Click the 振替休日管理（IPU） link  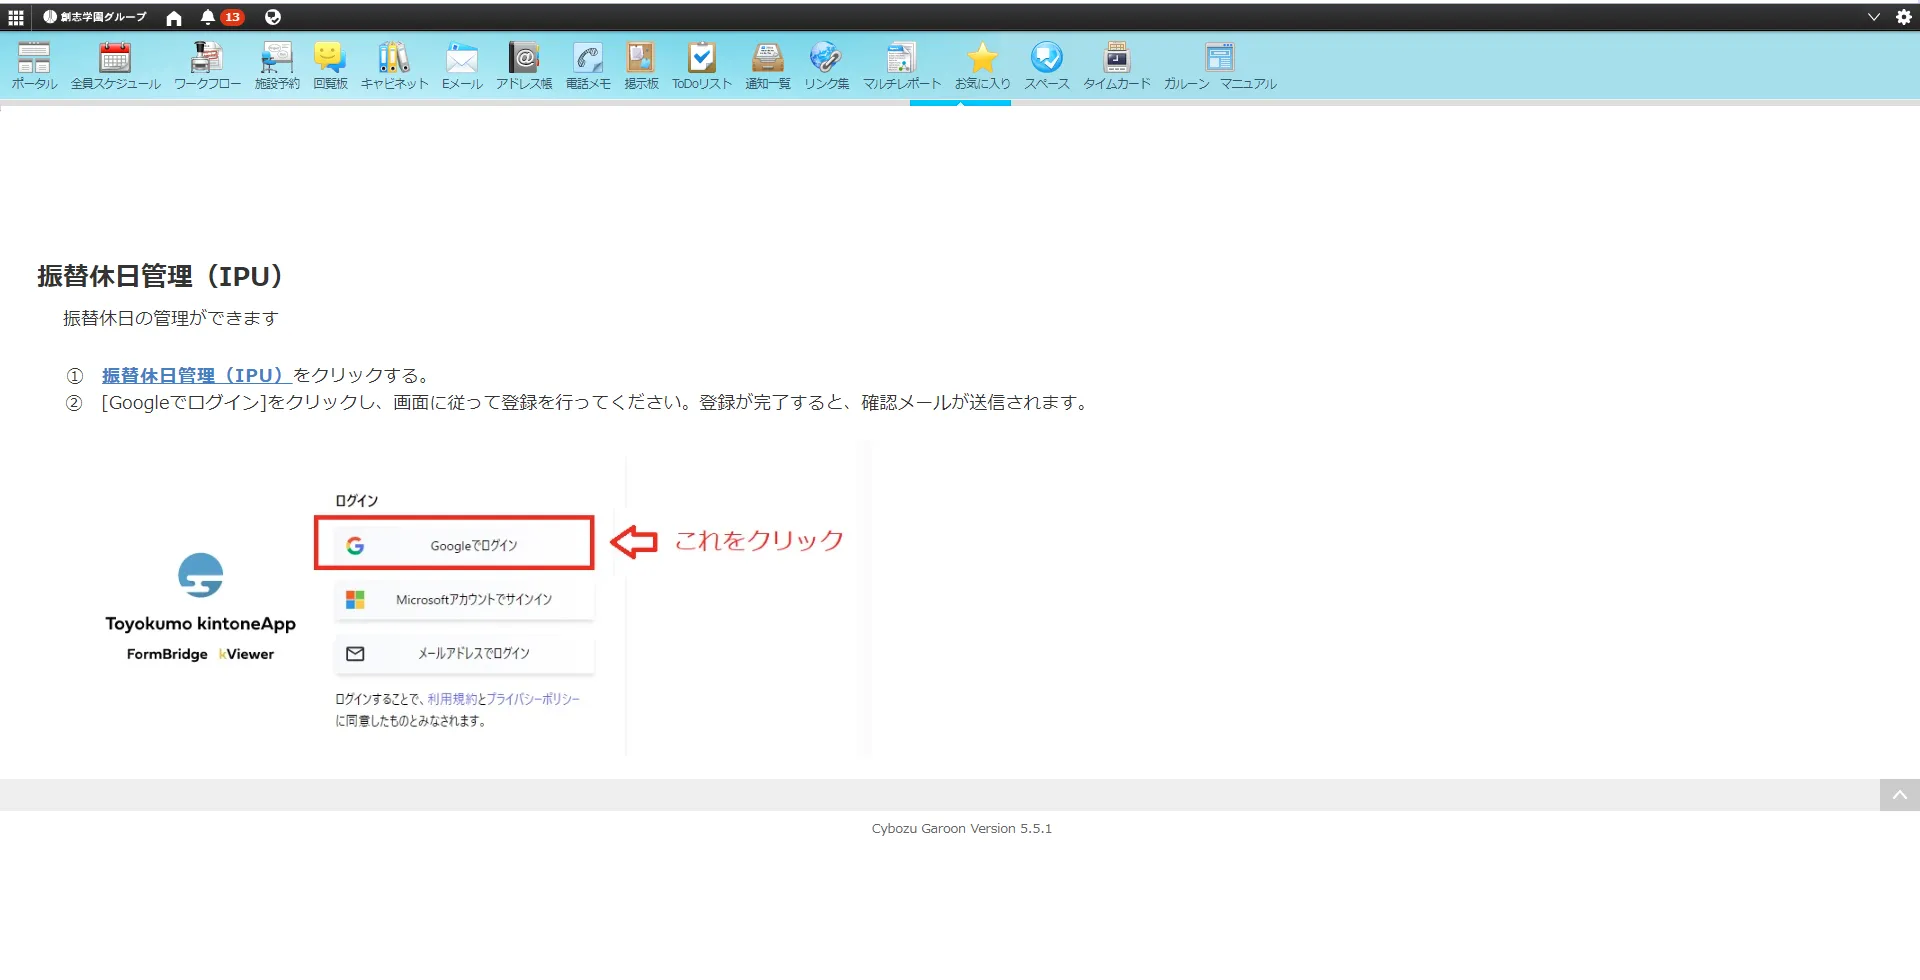195,376
